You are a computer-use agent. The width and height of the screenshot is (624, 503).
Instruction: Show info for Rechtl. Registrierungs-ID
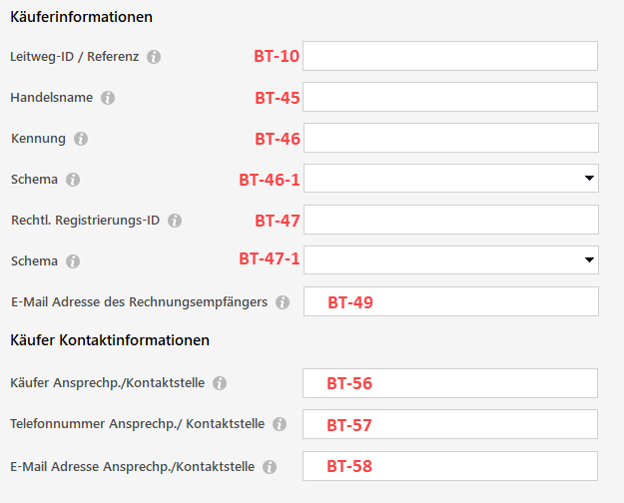175,220
